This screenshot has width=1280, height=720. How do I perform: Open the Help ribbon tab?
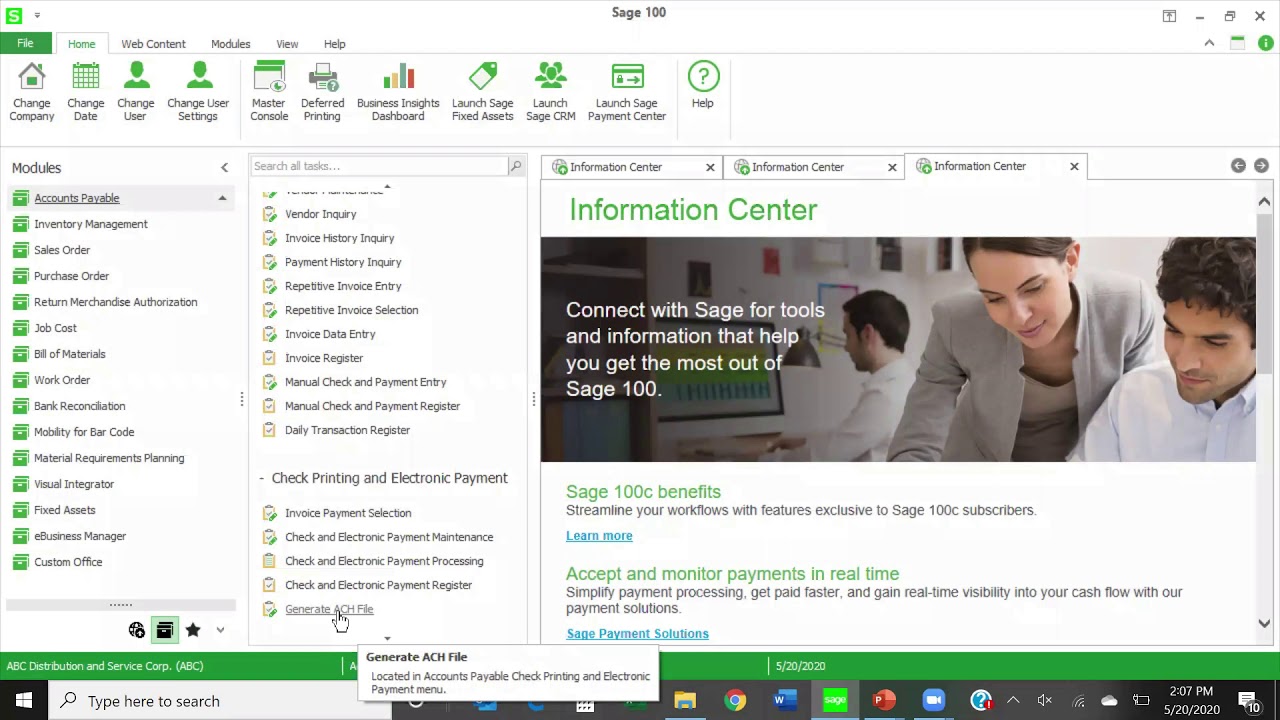tap(334, 44)
